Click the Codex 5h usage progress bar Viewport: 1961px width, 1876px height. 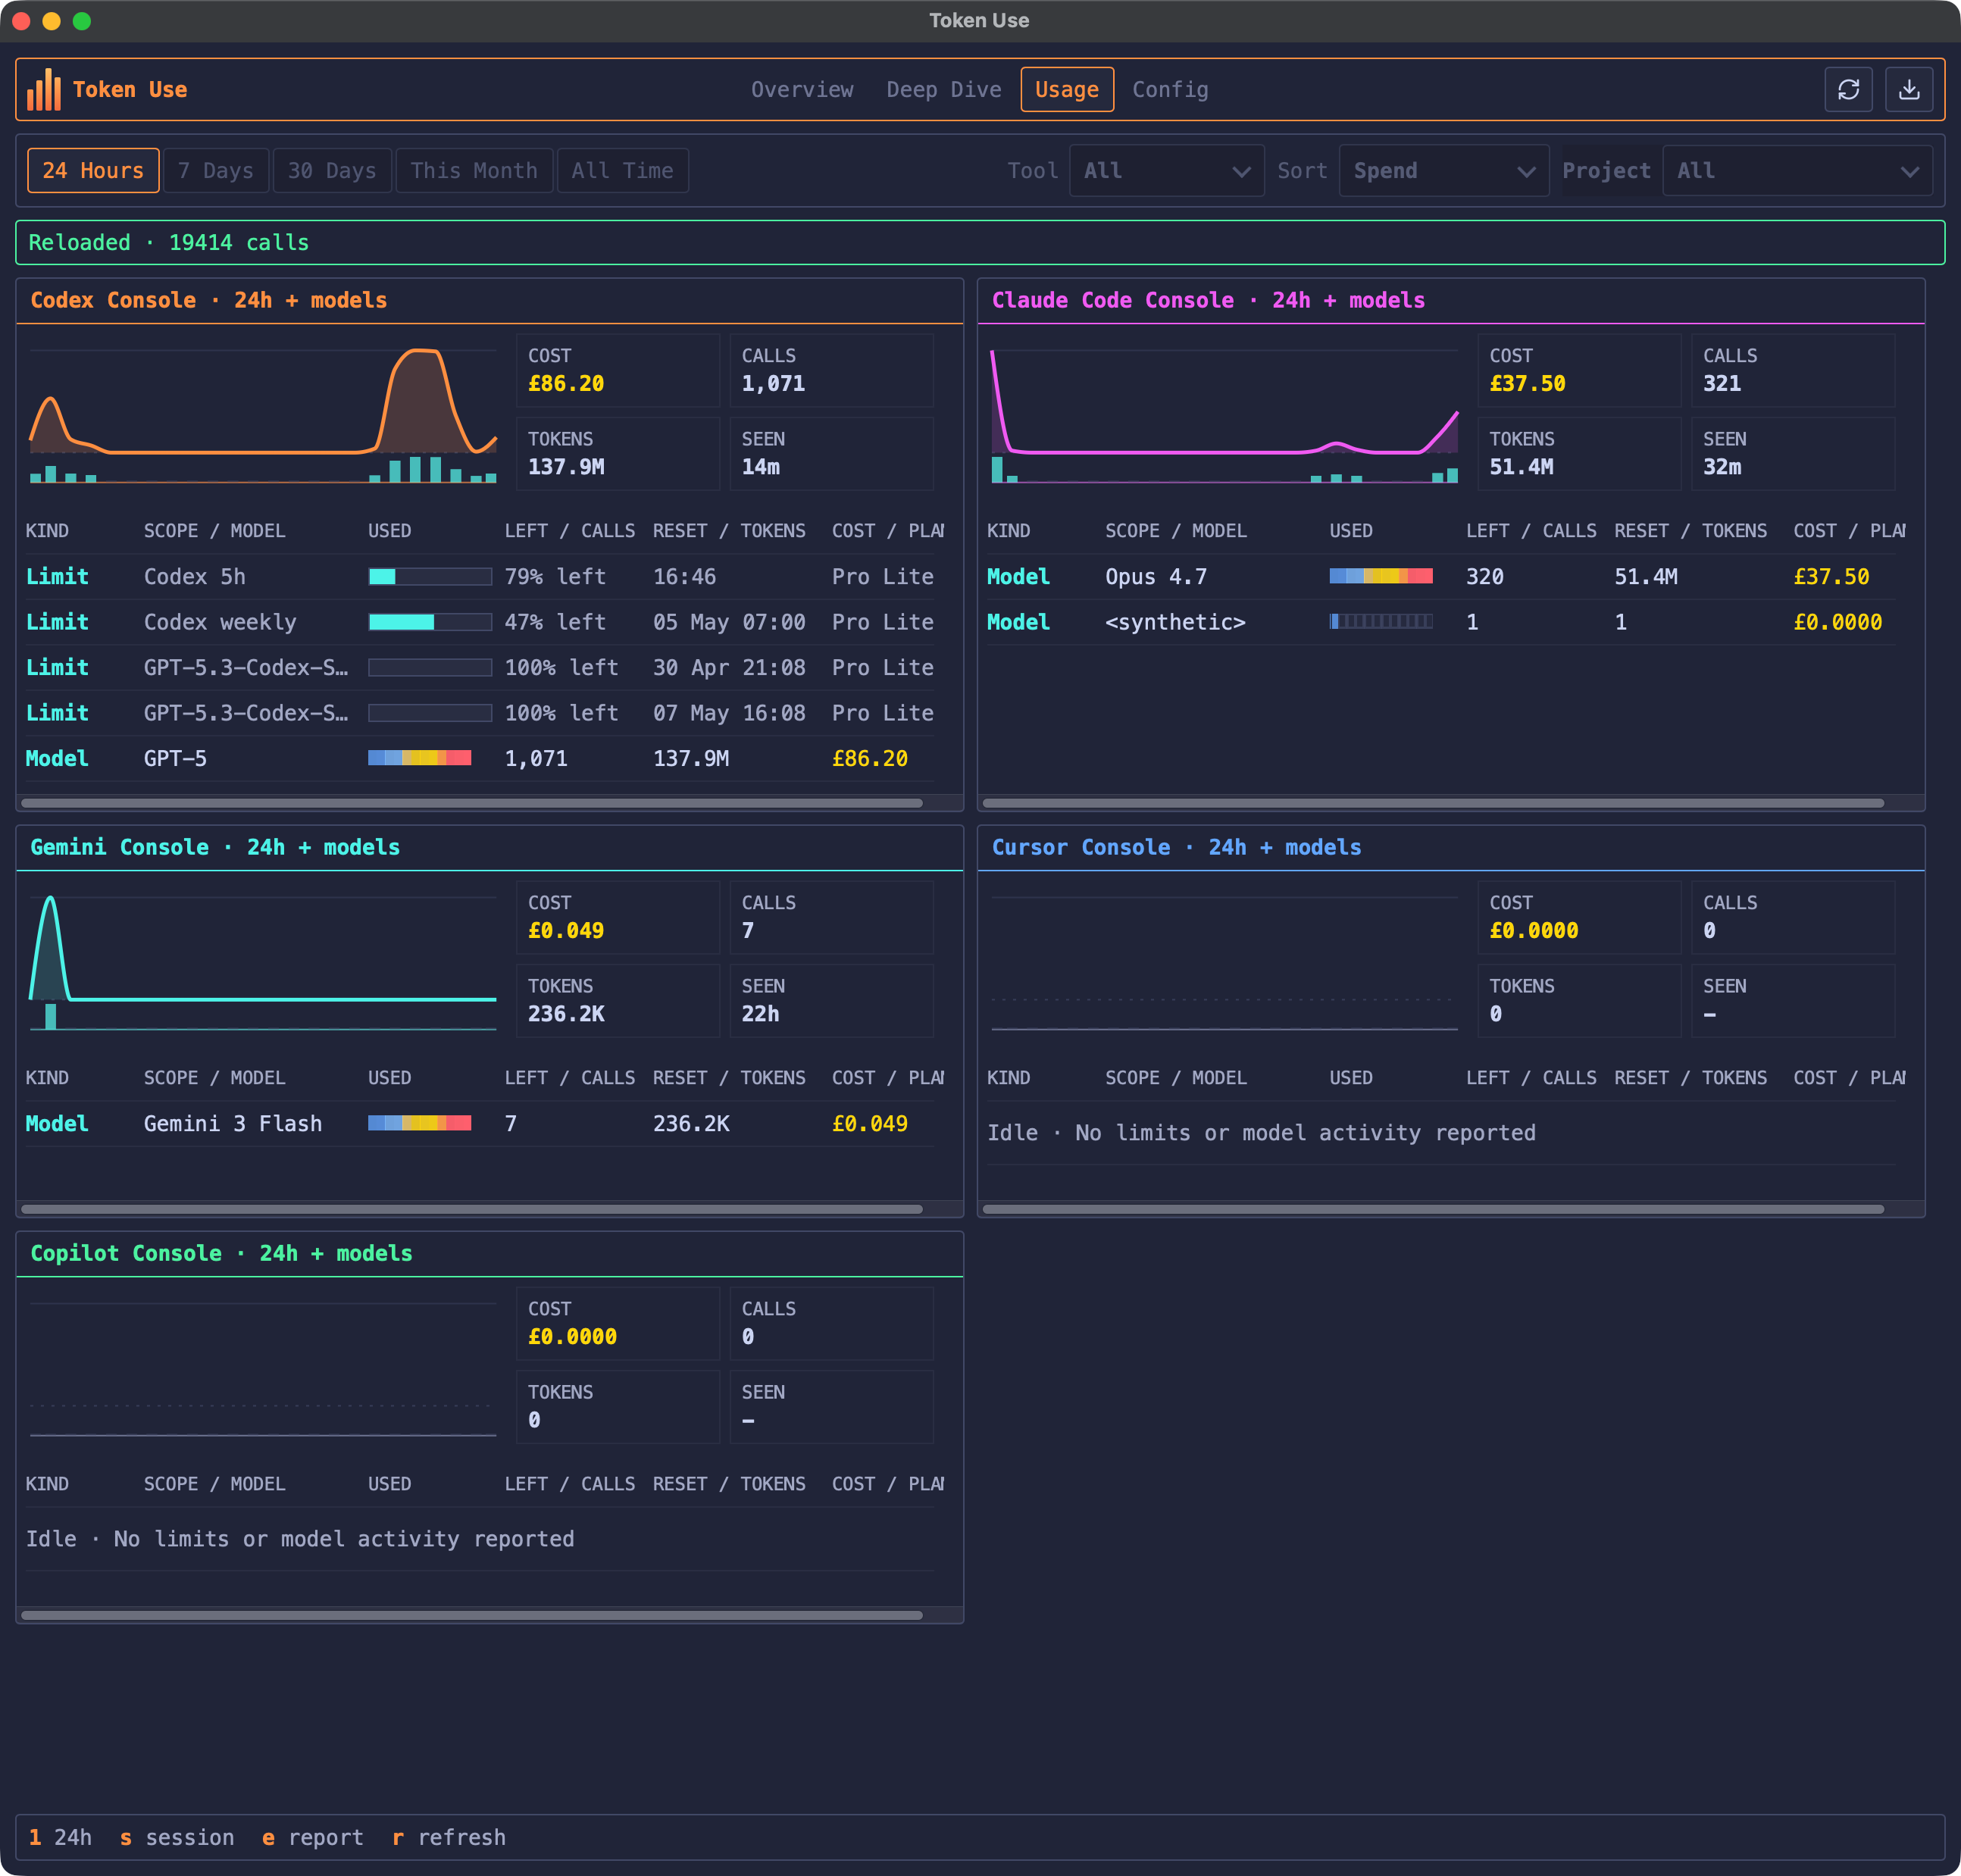click(x=430, y=577)
